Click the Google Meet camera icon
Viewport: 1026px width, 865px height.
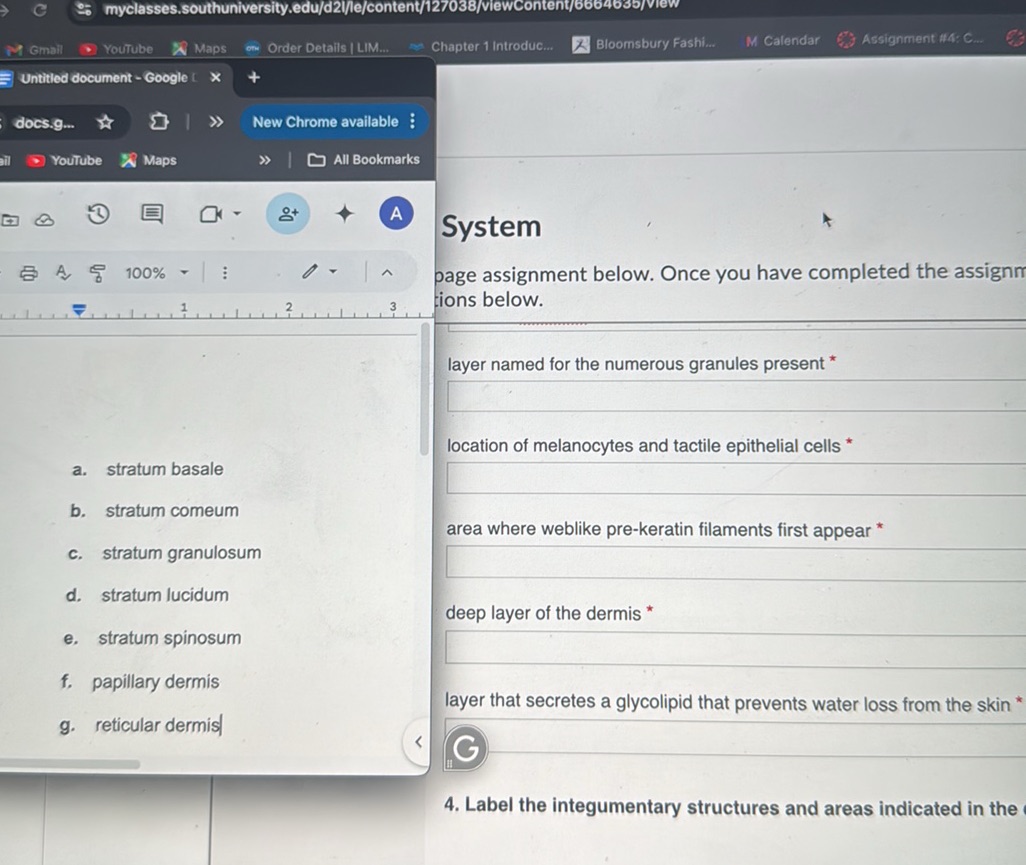[x=212, y=214]
